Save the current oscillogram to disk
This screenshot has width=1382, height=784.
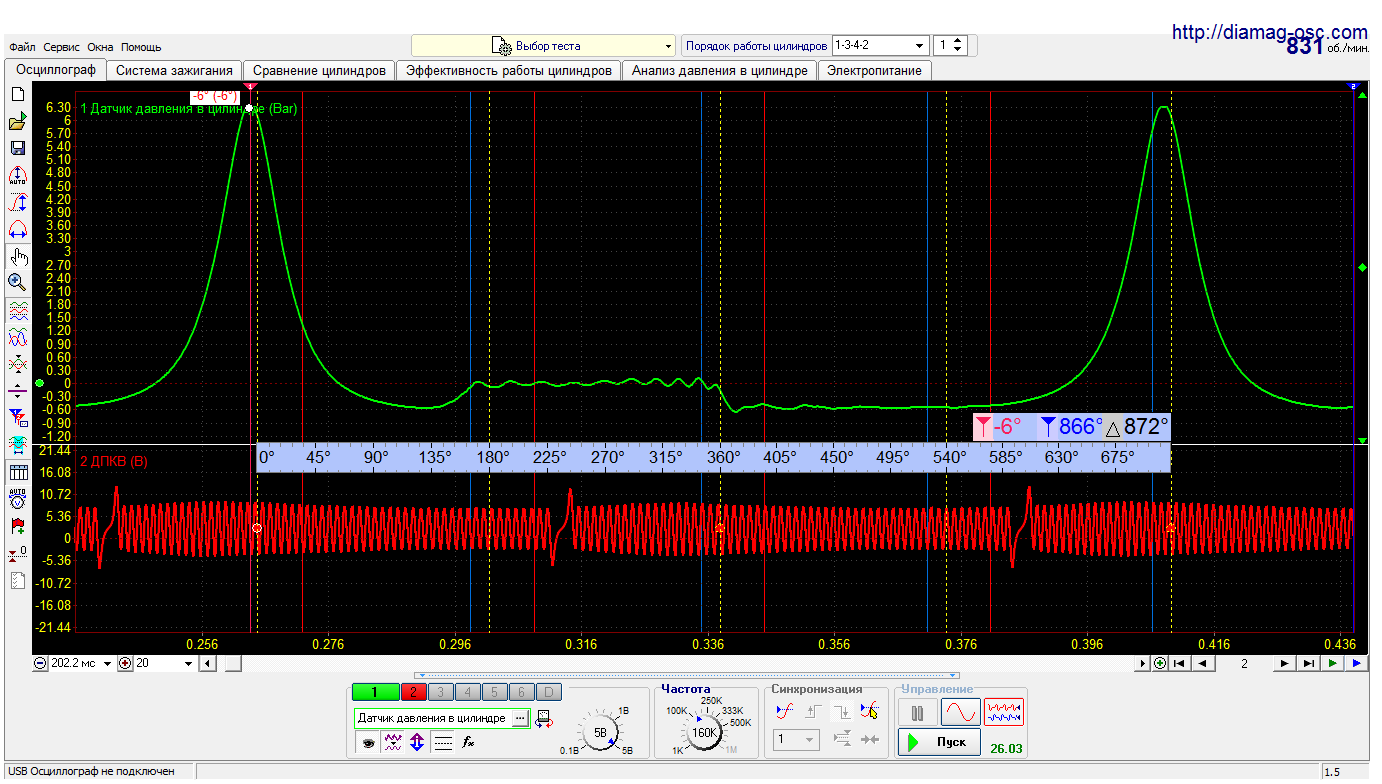click(x=17, y=148)
